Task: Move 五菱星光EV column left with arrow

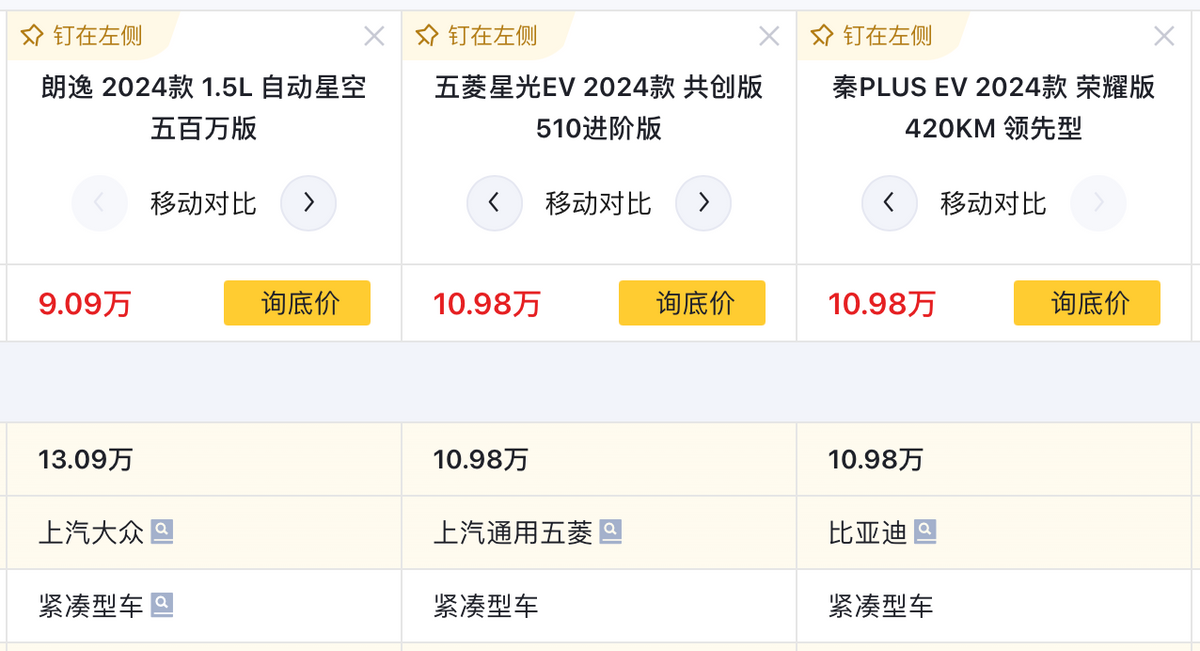Action: (494, 203)
